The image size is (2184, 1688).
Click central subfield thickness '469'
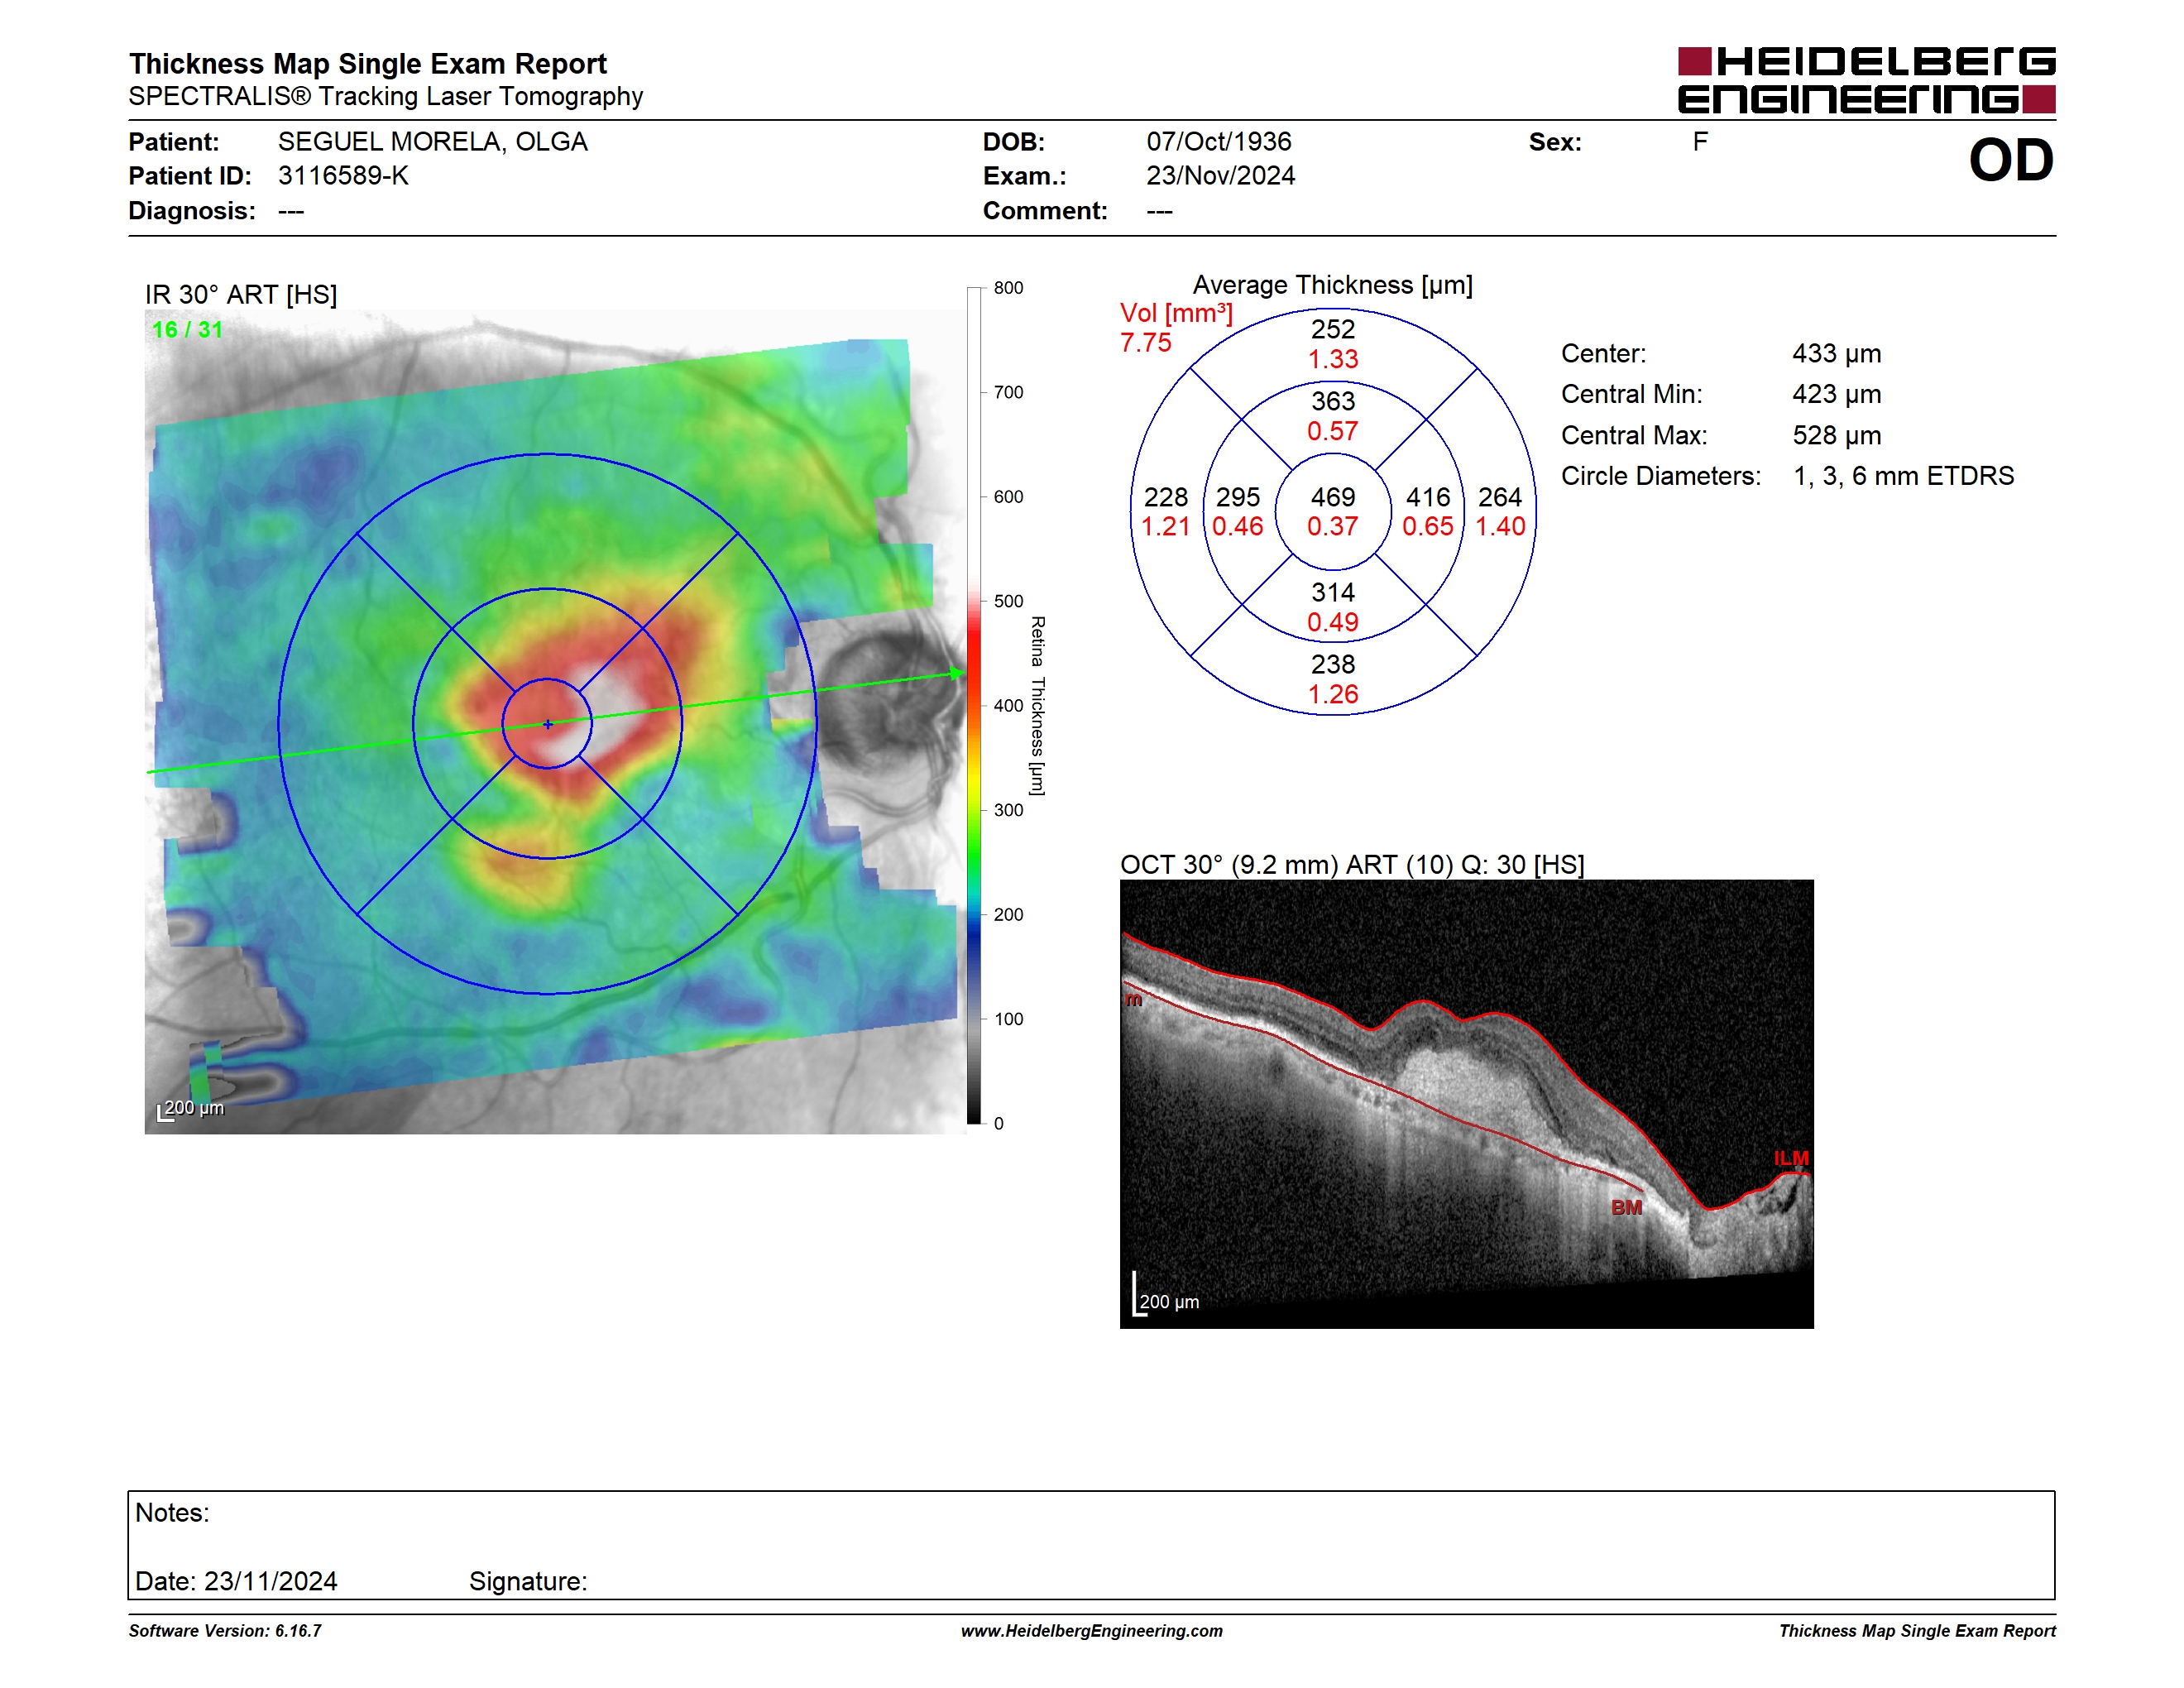coord(1333,497)
